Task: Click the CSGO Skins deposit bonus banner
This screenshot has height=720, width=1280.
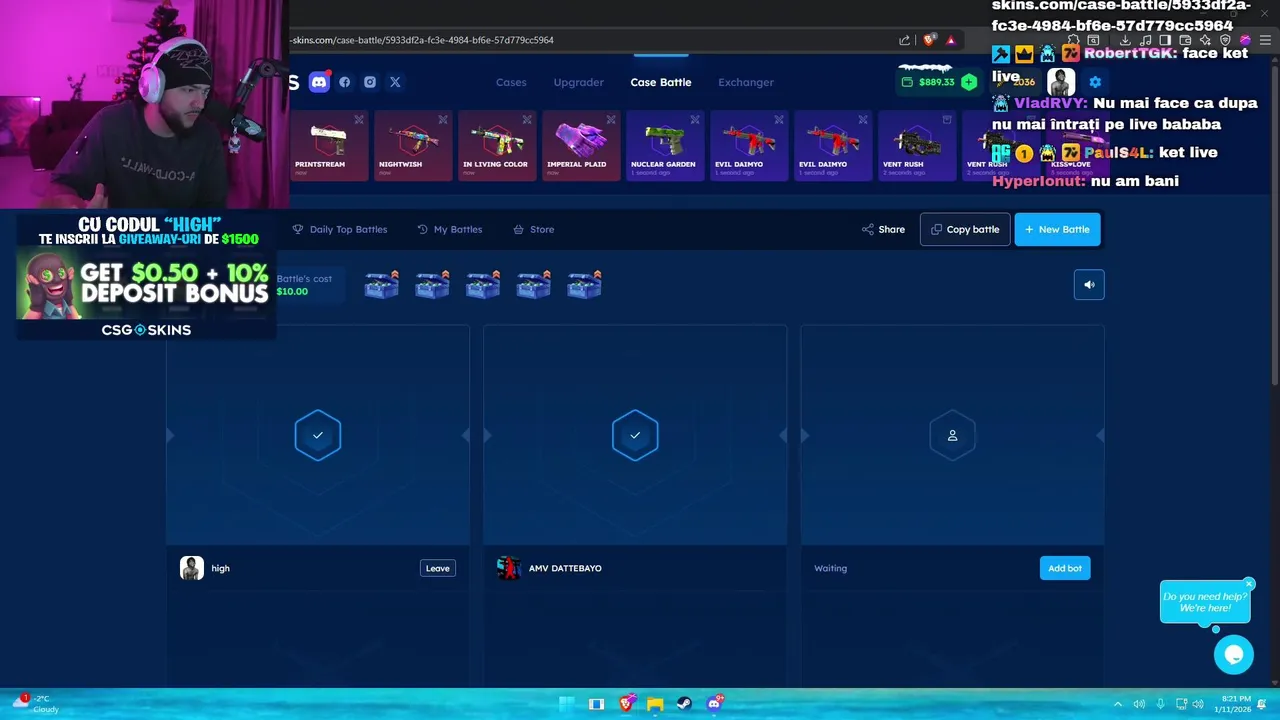Action: [x=146, y=277]
